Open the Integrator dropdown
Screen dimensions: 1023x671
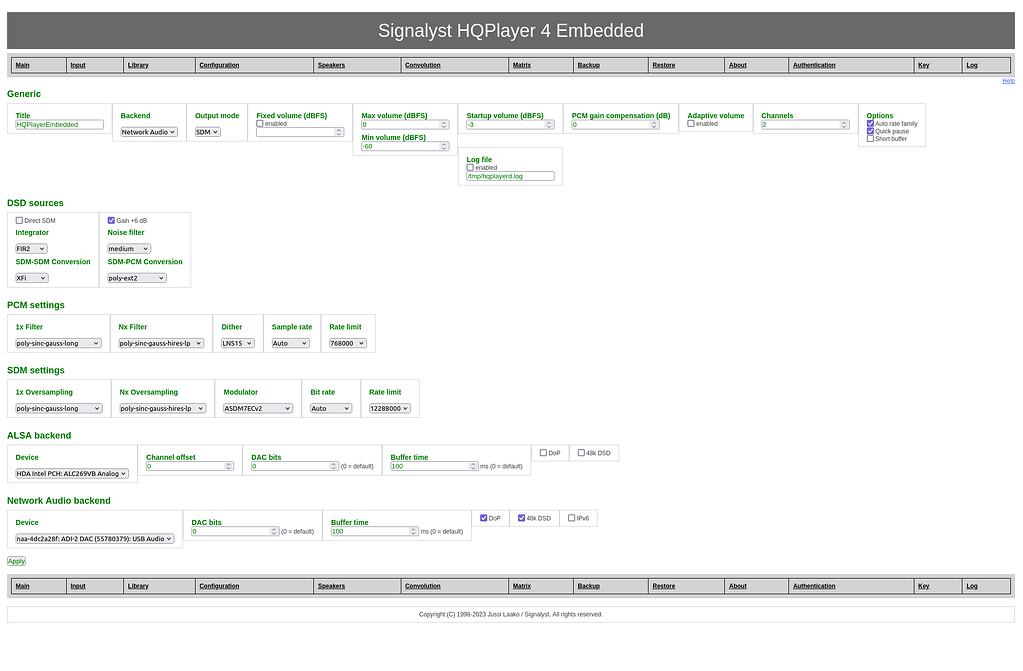click(x=31, y=249)
